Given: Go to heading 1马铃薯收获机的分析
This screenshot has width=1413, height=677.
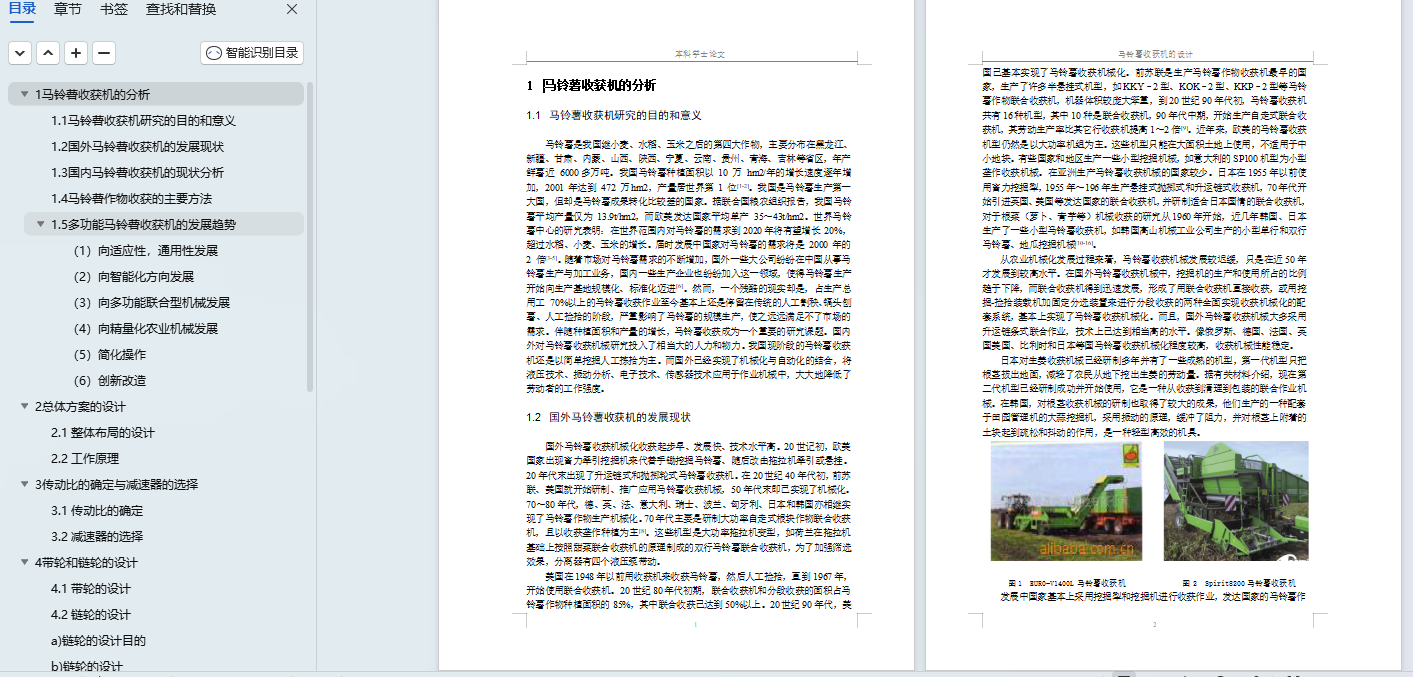Looking at the screenshot, I should click(x=92, y=95).
